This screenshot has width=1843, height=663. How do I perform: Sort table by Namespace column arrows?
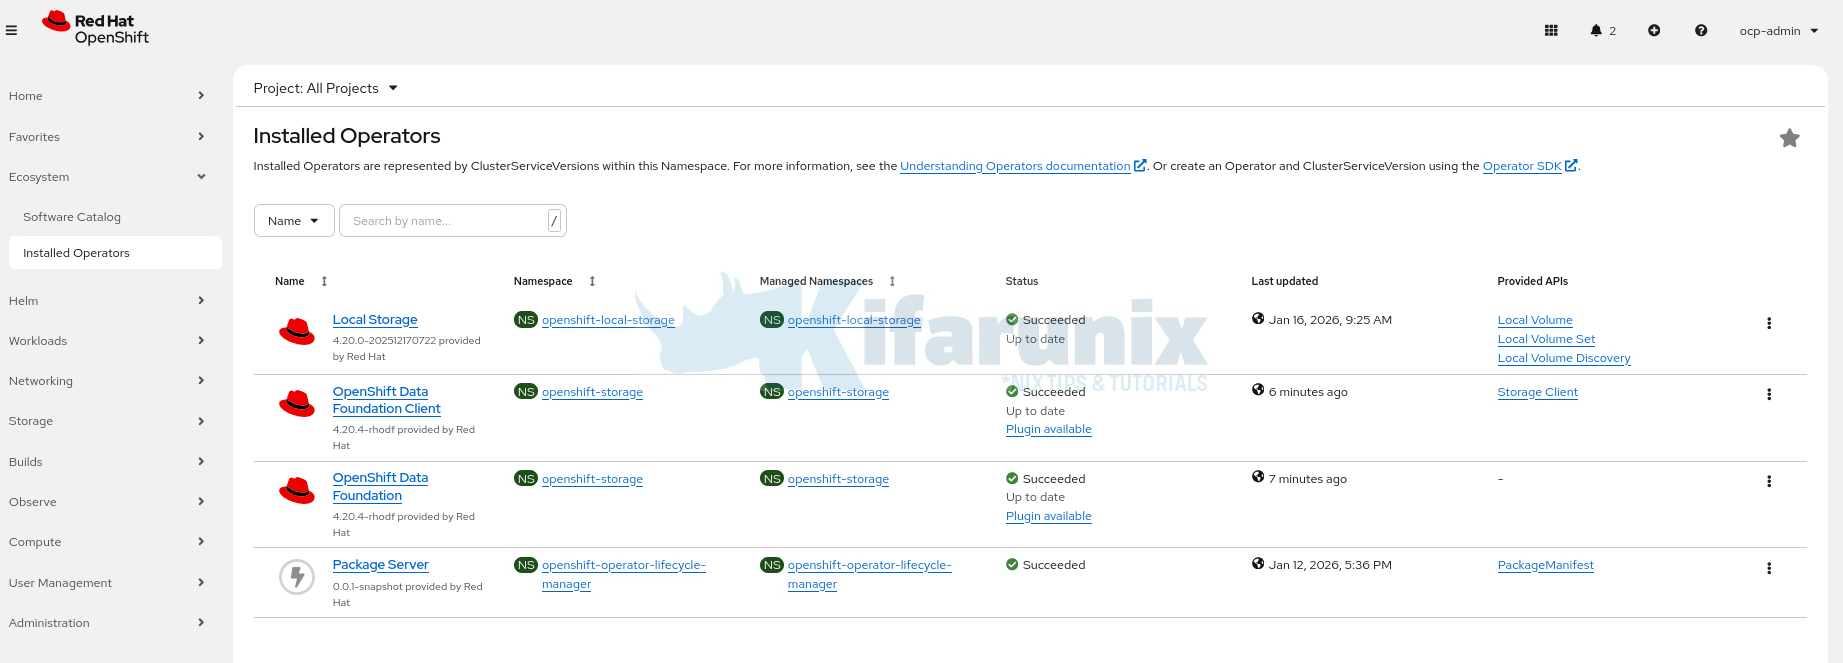(x=592, y=281)
